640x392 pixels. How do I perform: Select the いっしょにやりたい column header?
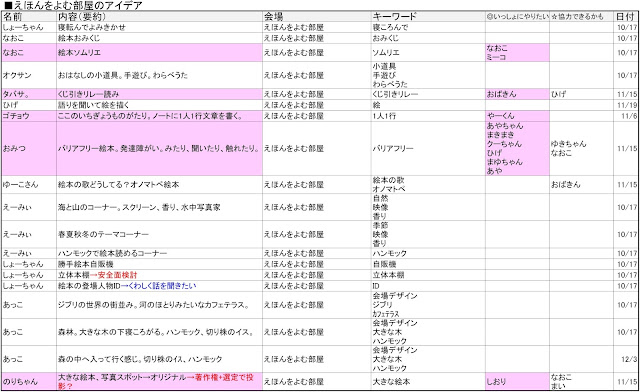click(x=517, y=17)
